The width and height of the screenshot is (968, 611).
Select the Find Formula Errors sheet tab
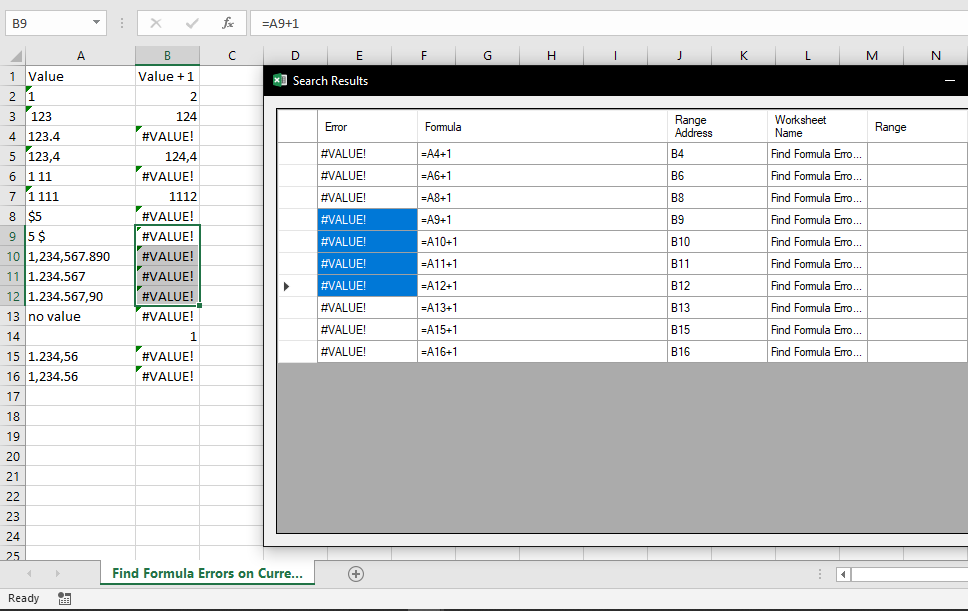[x=206, y=573]
